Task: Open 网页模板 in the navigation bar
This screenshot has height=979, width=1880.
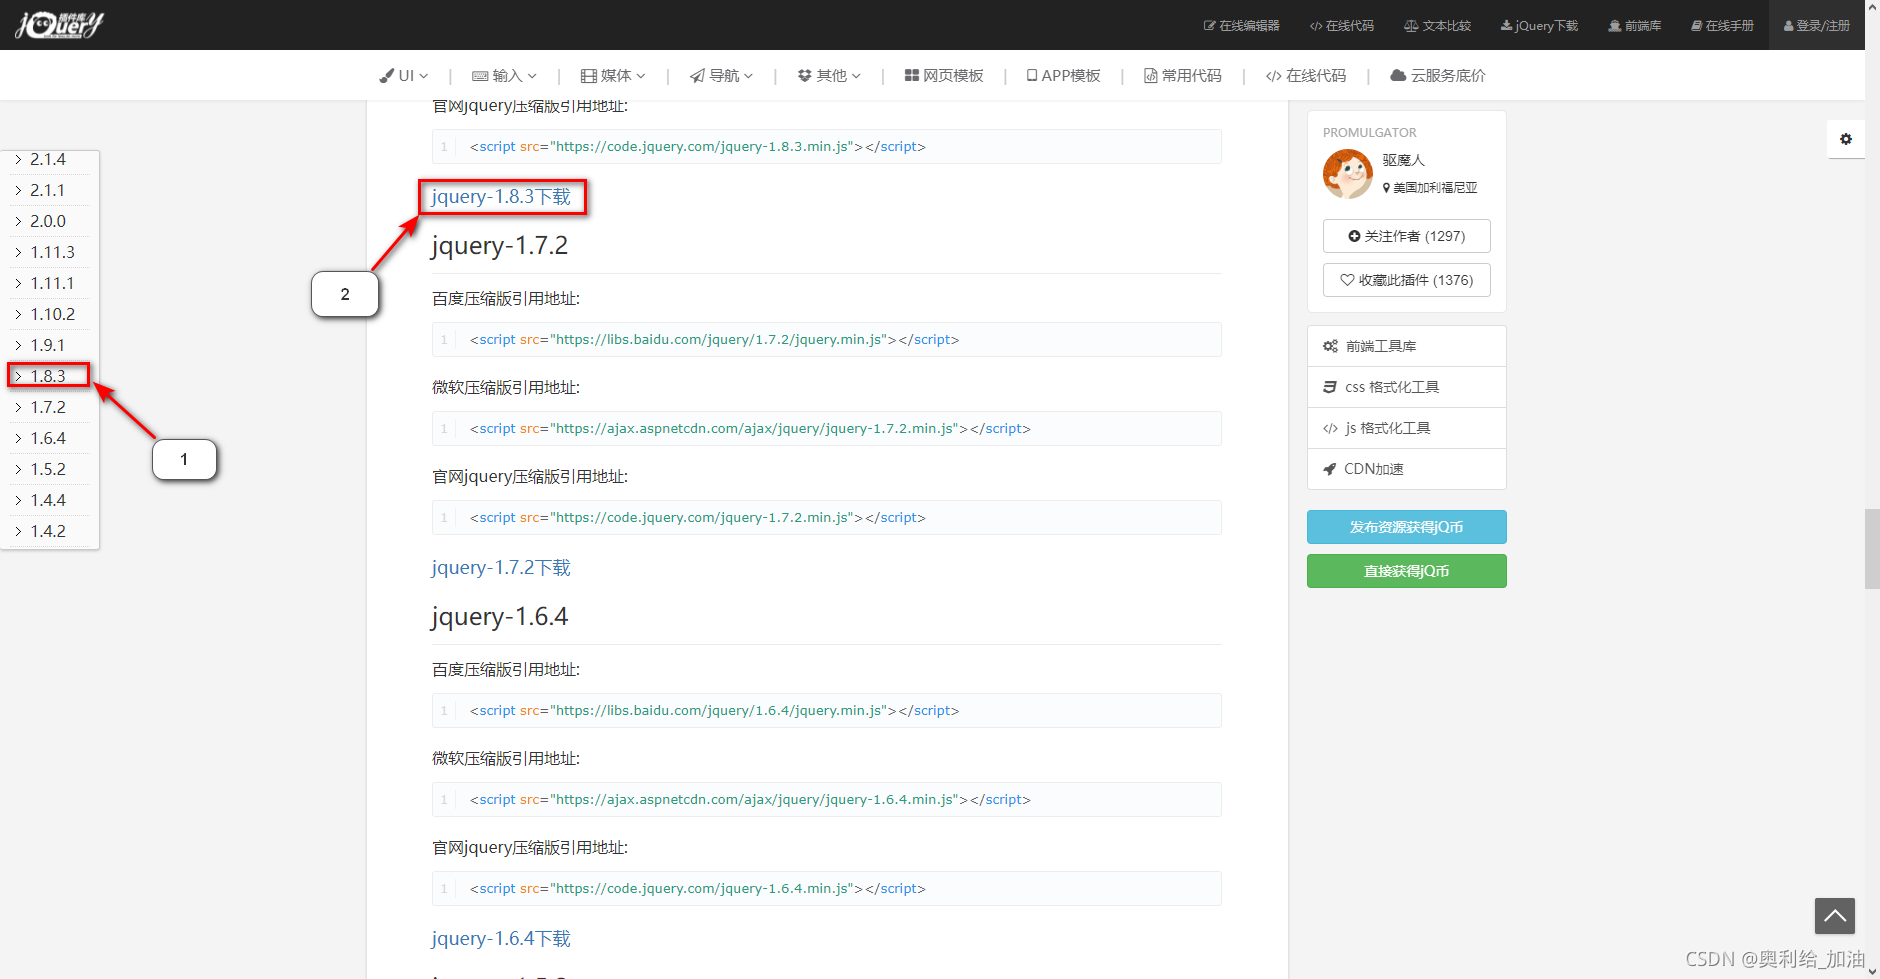Action: point(944,76)
